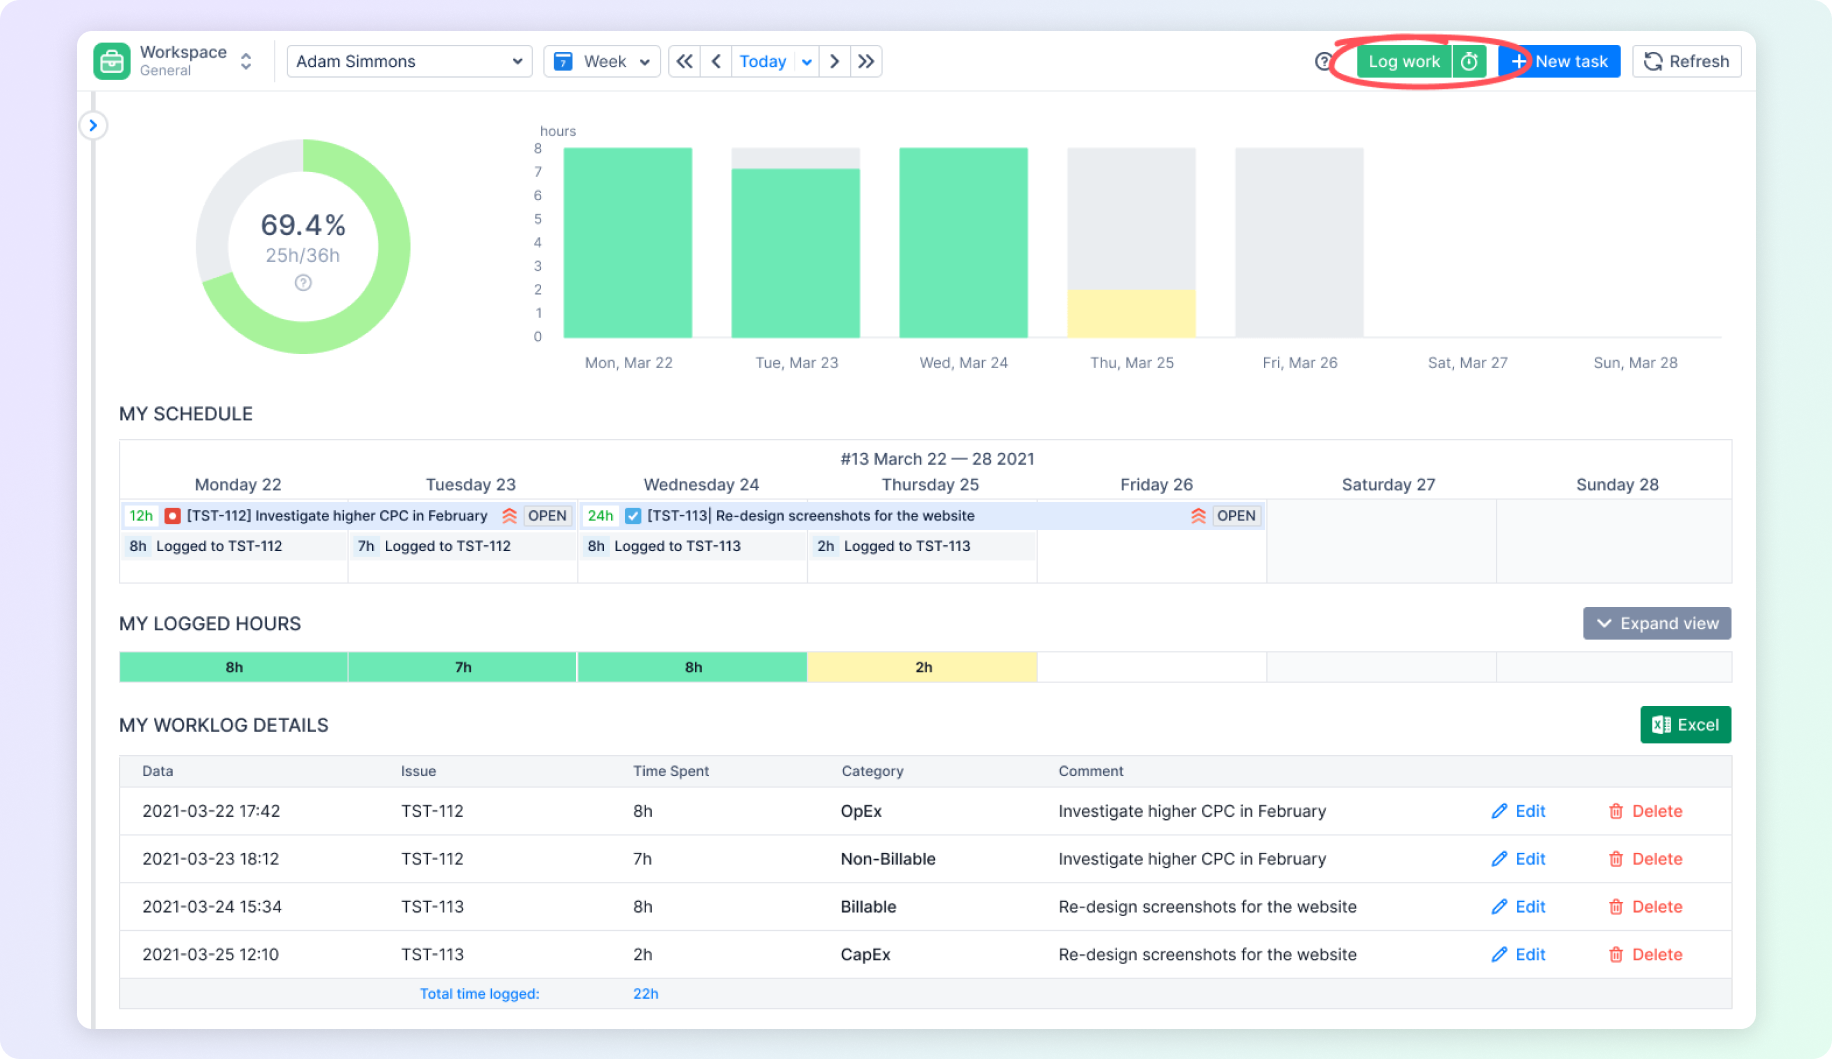The height and width of the screenshot is (1063, 1832).
Task: Open the Week view dropdown
Action: [602, 62]
